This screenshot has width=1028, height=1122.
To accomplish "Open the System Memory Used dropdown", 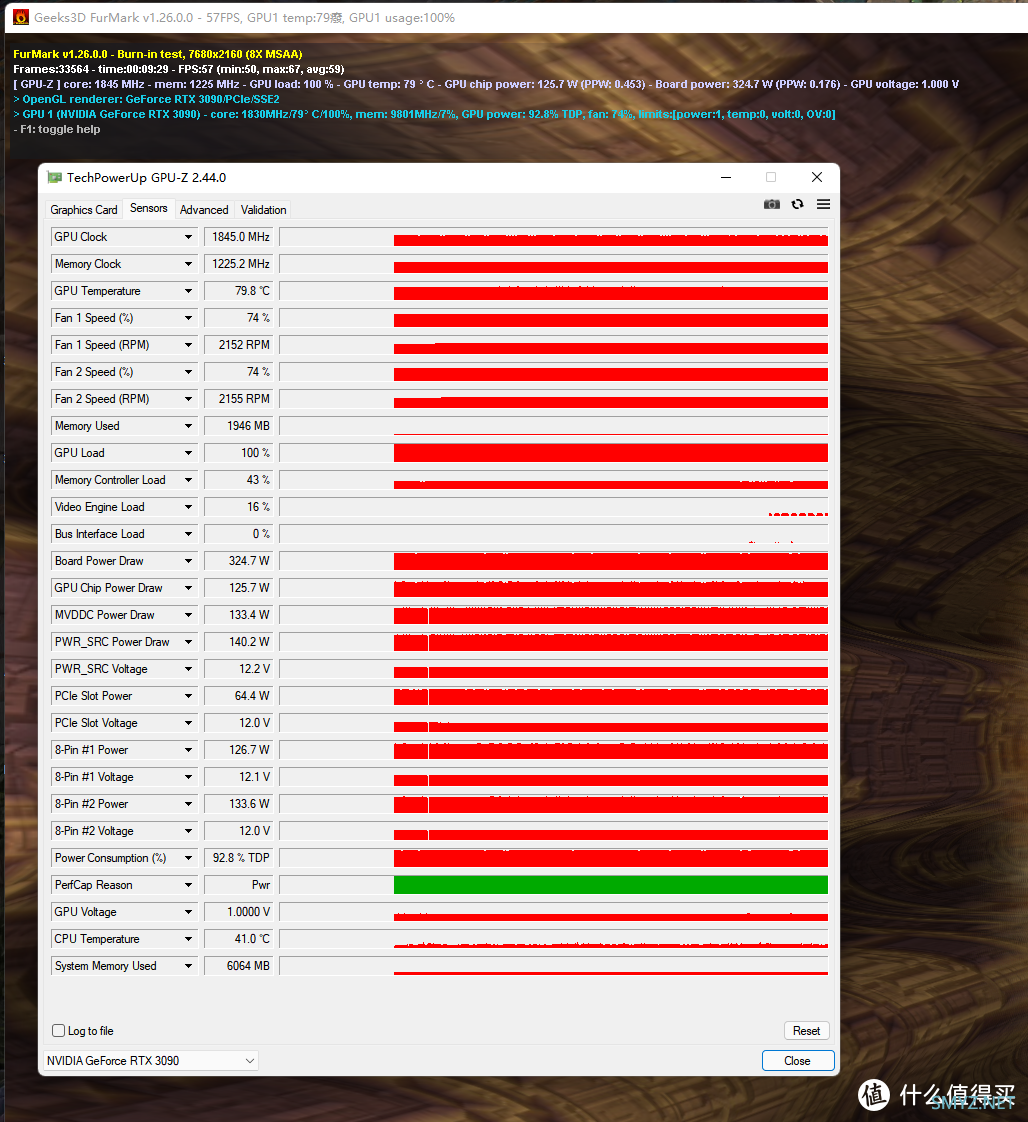I will click(188, 966).
